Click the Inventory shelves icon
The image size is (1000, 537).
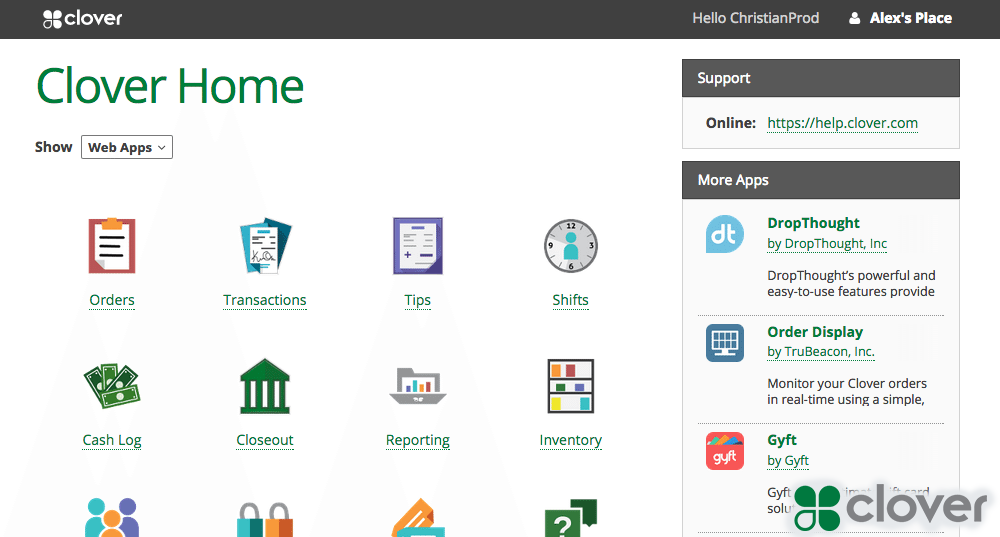[570, 386]
